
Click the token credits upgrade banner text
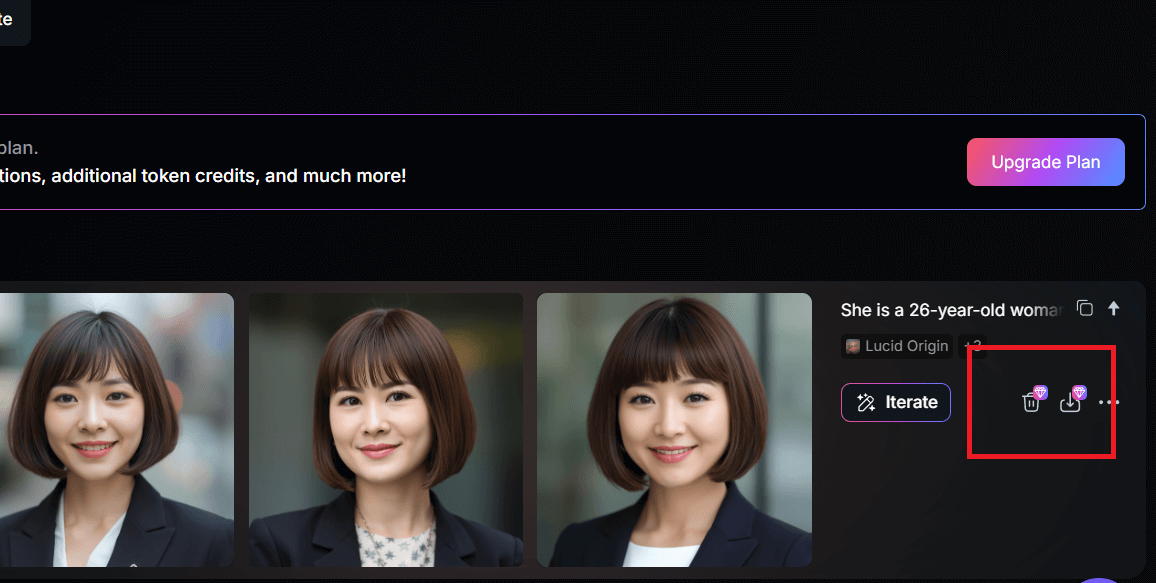point(203,176)
